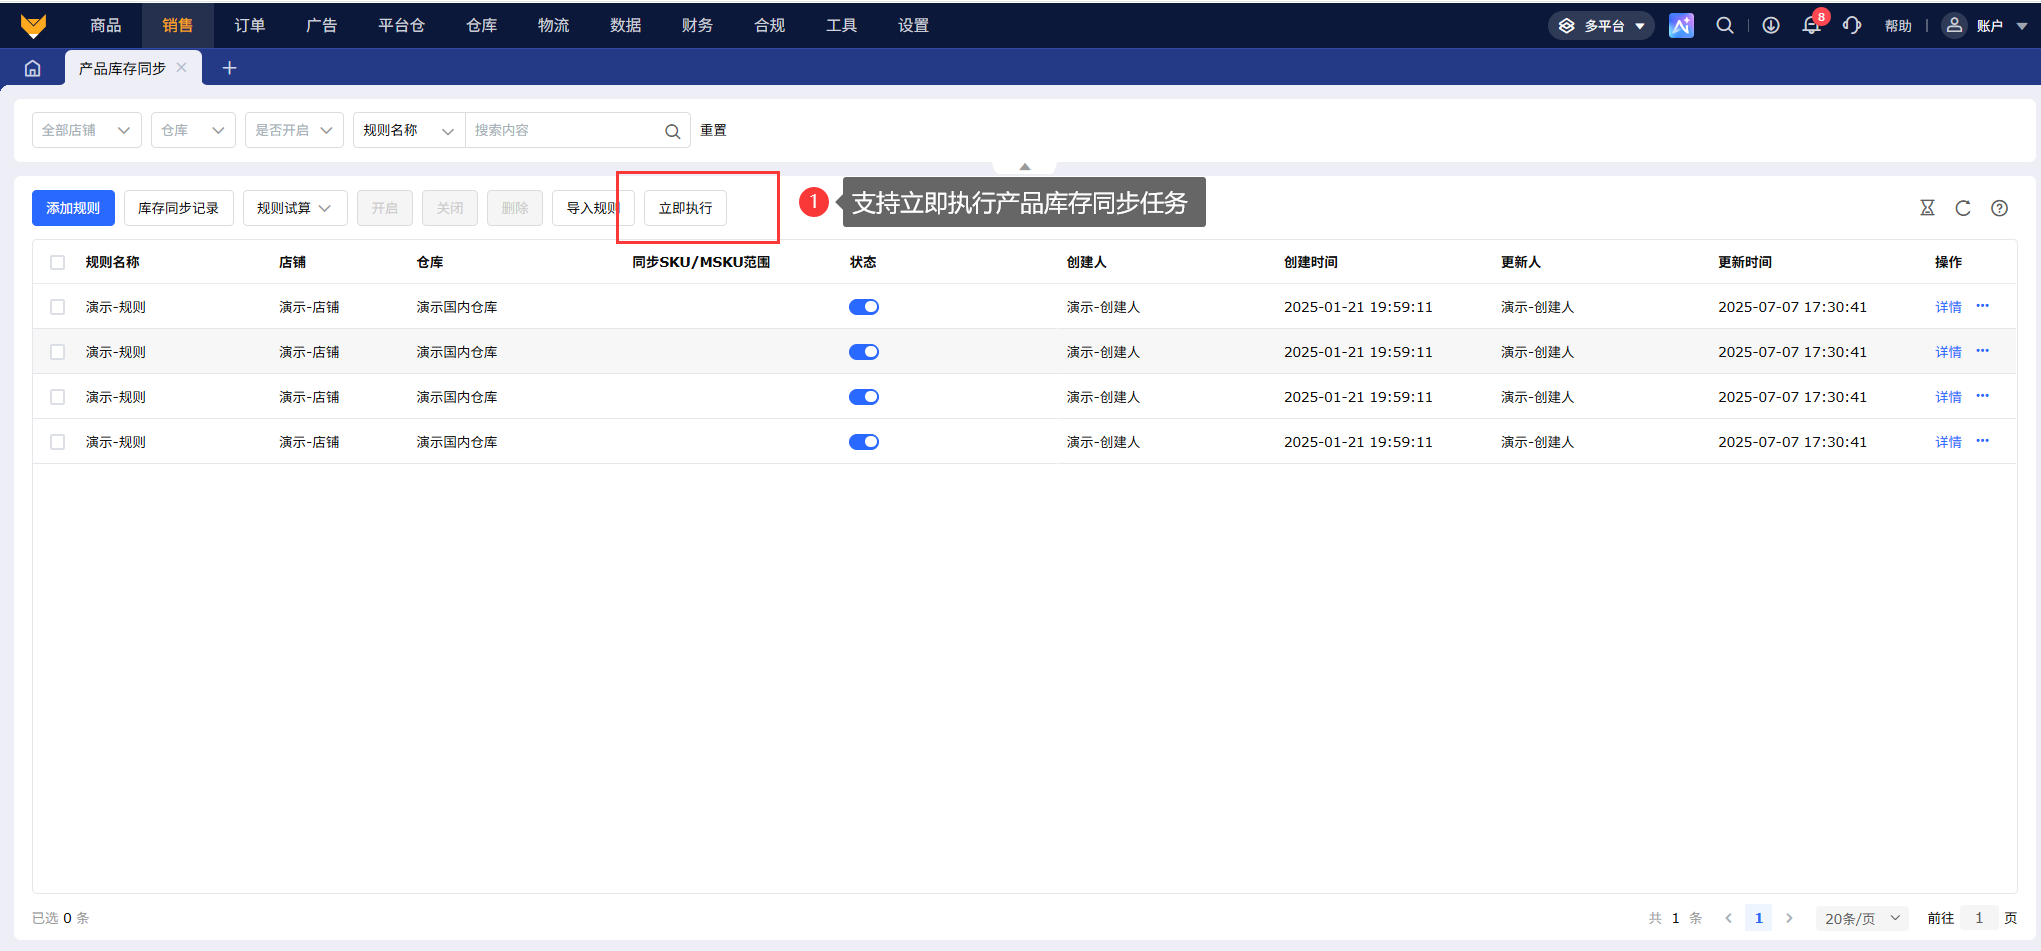Select page 1 in pagination
This screenshot has height=951, width=2041.
pos(1758,918)
